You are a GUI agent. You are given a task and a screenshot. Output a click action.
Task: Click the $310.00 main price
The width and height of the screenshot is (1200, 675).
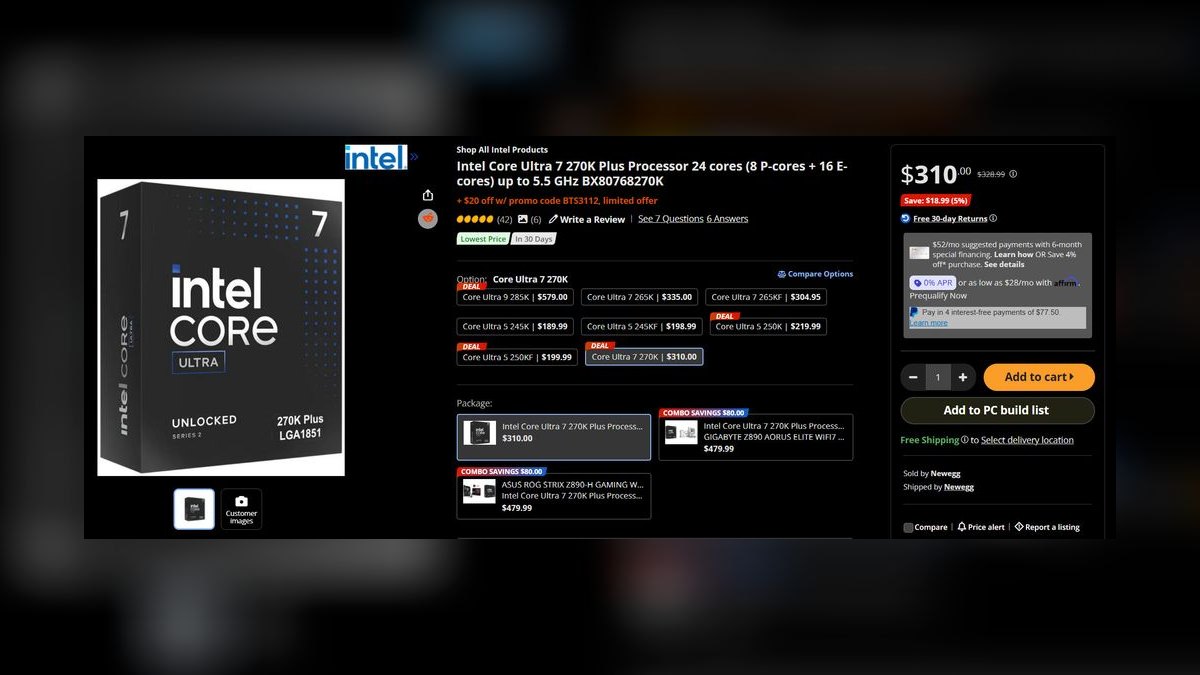coord(935,174)
